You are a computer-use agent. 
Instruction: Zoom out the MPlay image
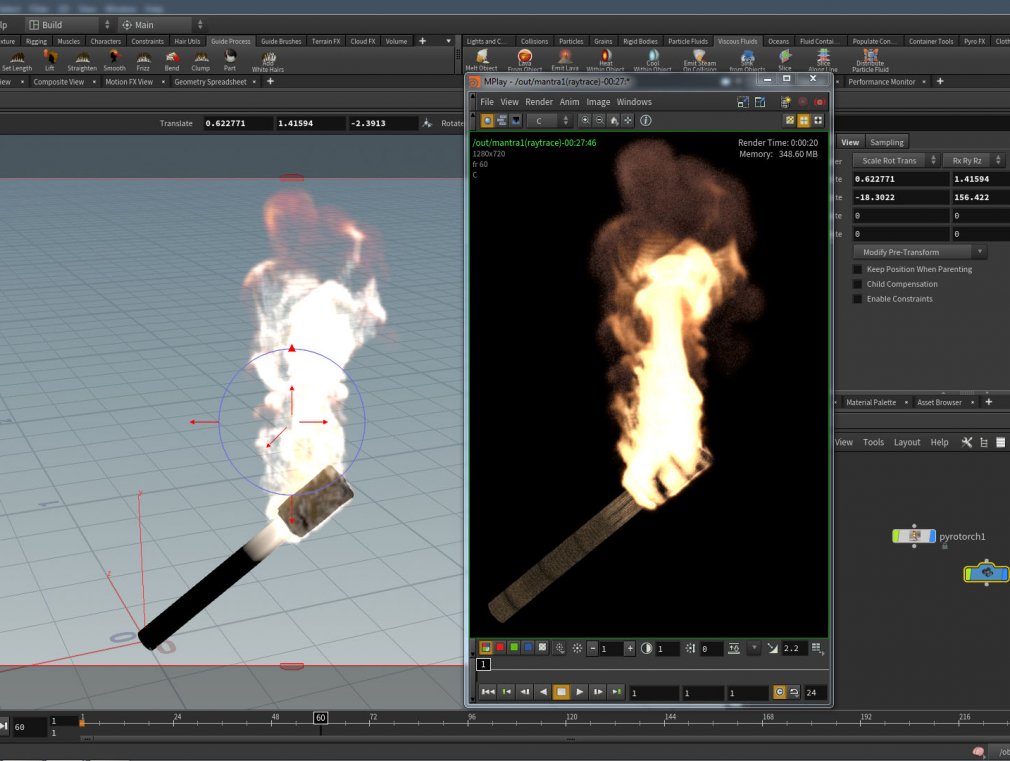click(x=599, y=120)
